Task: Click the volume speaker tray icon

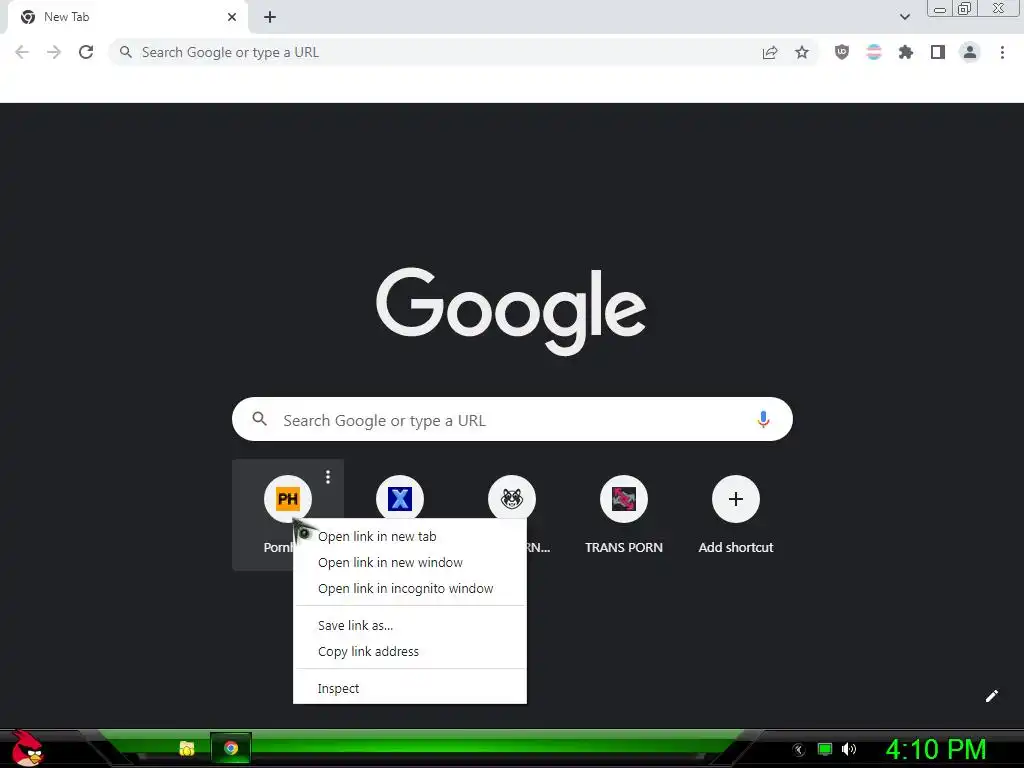Action: point(848,749)
